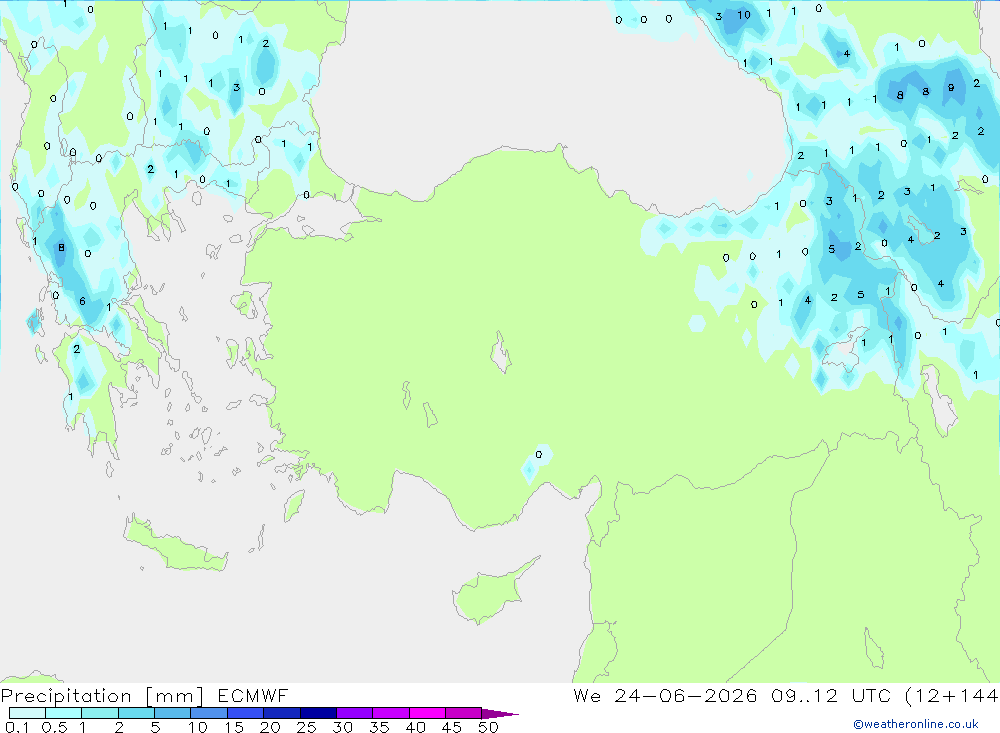
Task: Choose the 10–15 mm legend swatch
Action: coord(209,713)
